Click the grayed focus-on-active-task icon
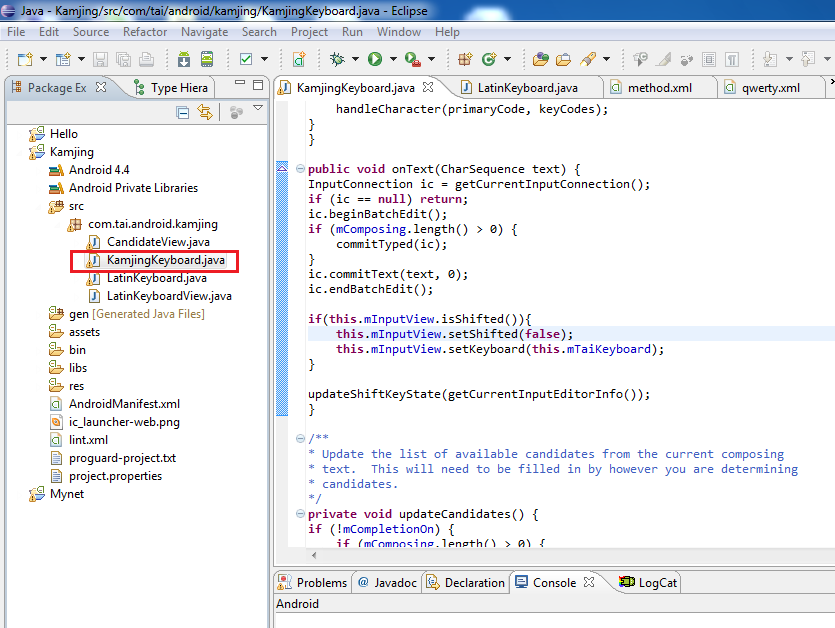The image size is (835, 628). (236, 112)
